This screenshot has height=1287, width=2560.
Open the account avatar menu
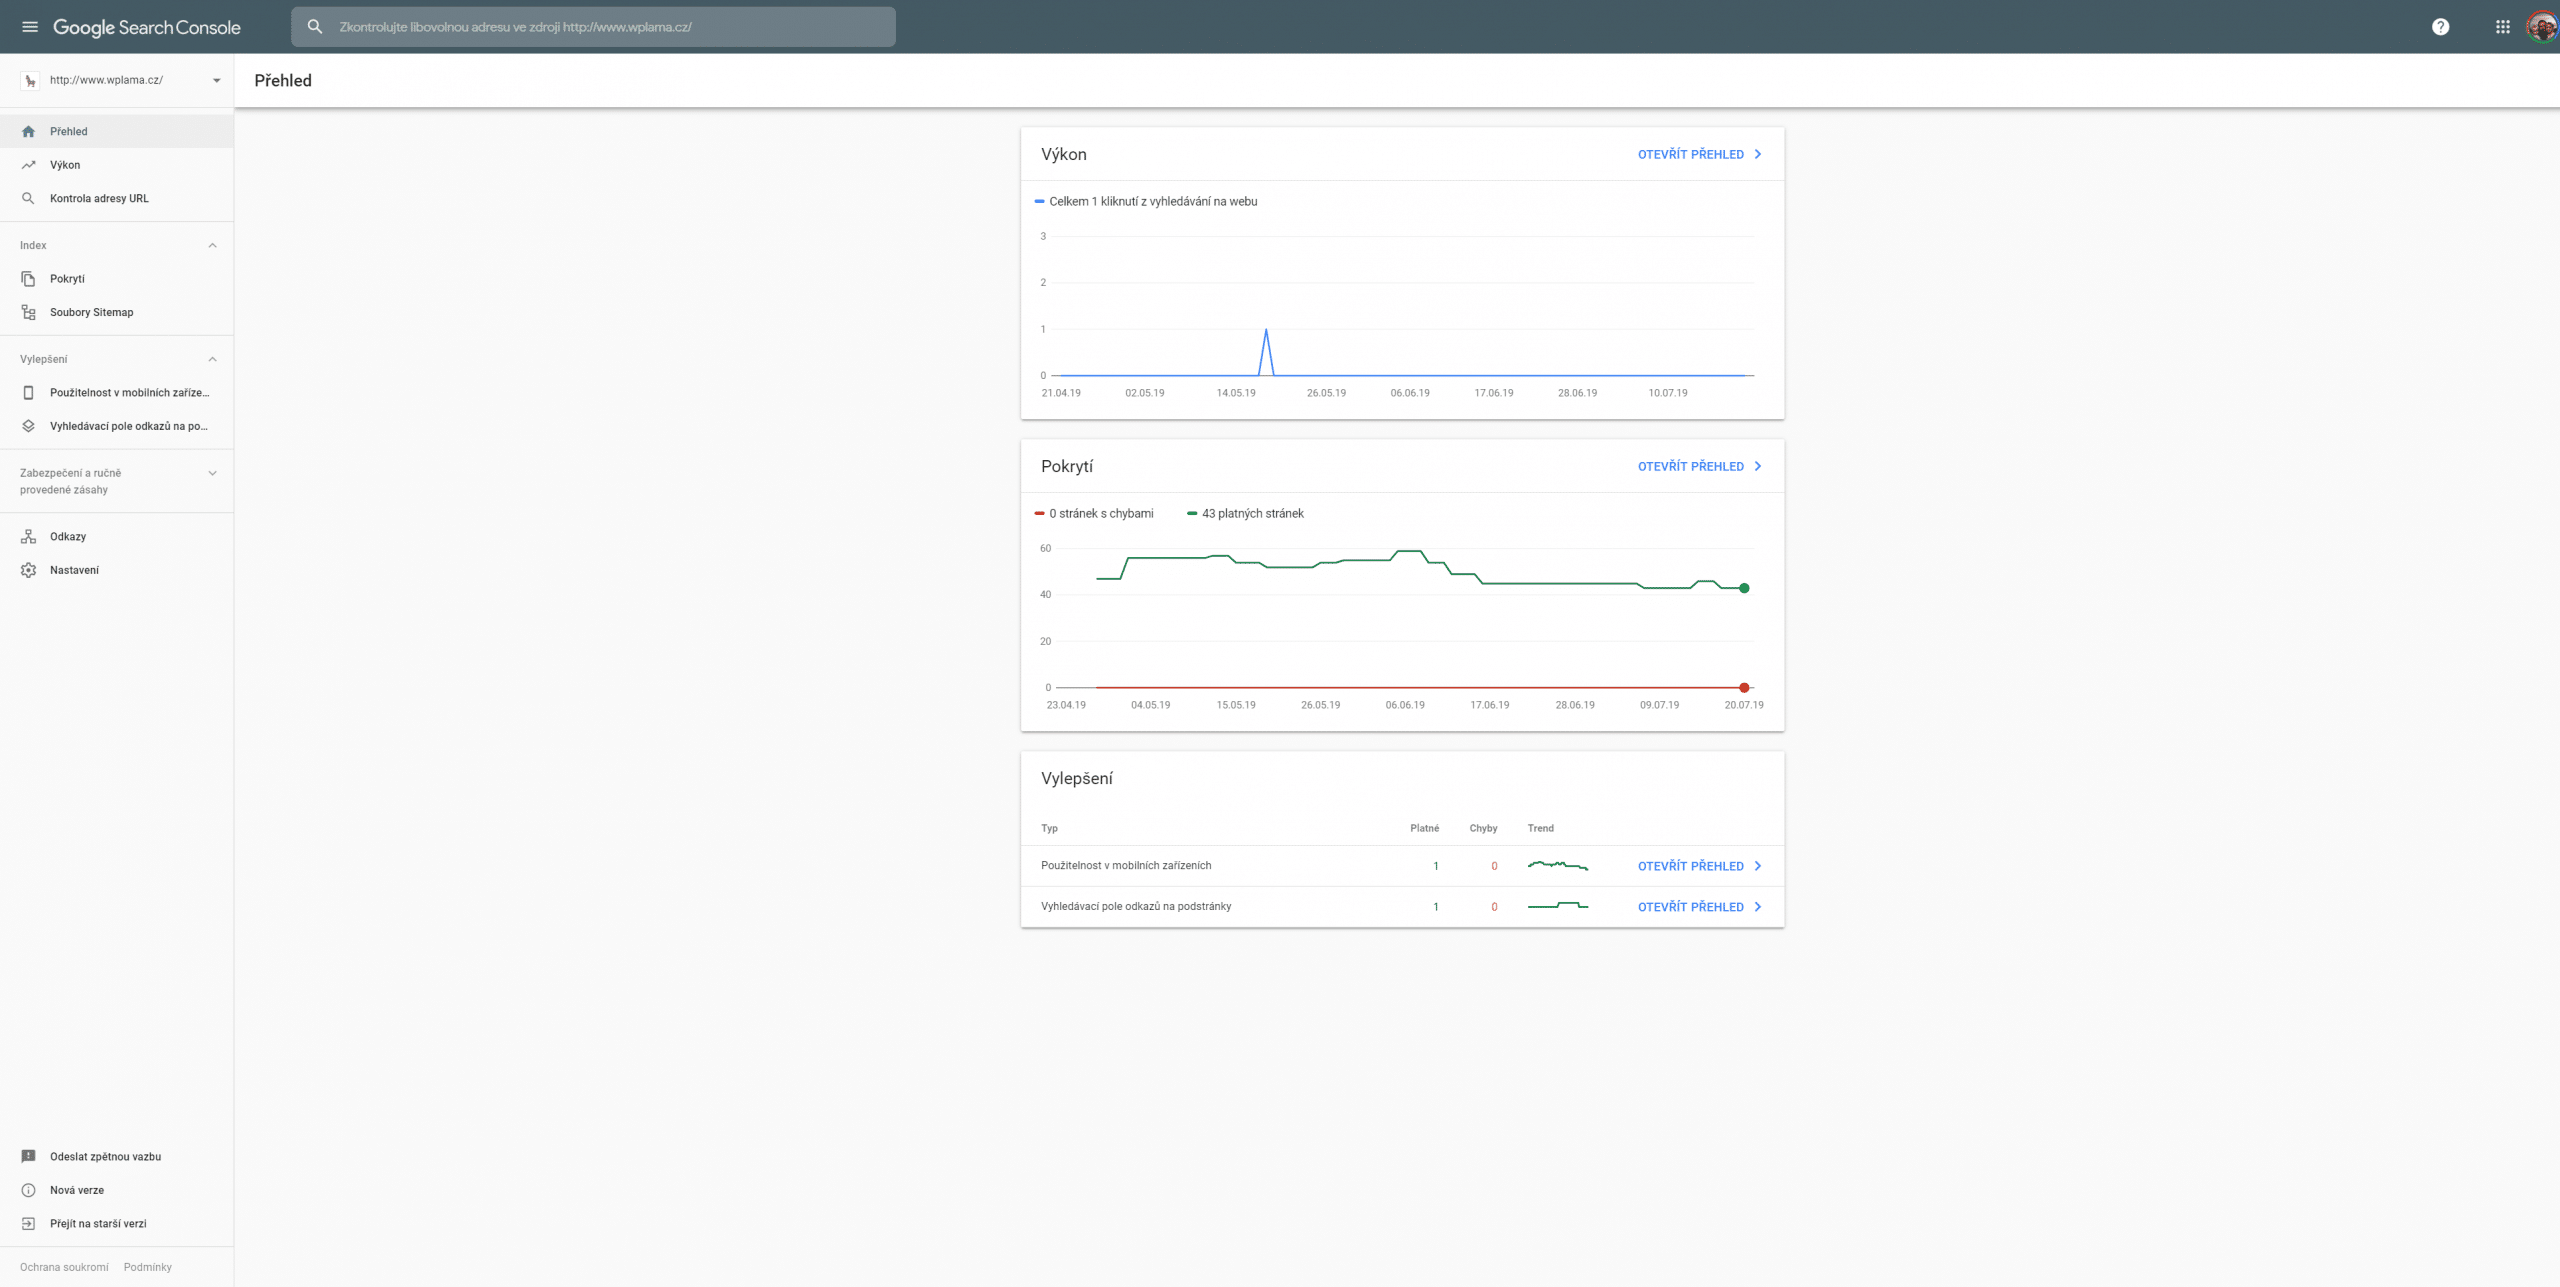point(2541,27)
